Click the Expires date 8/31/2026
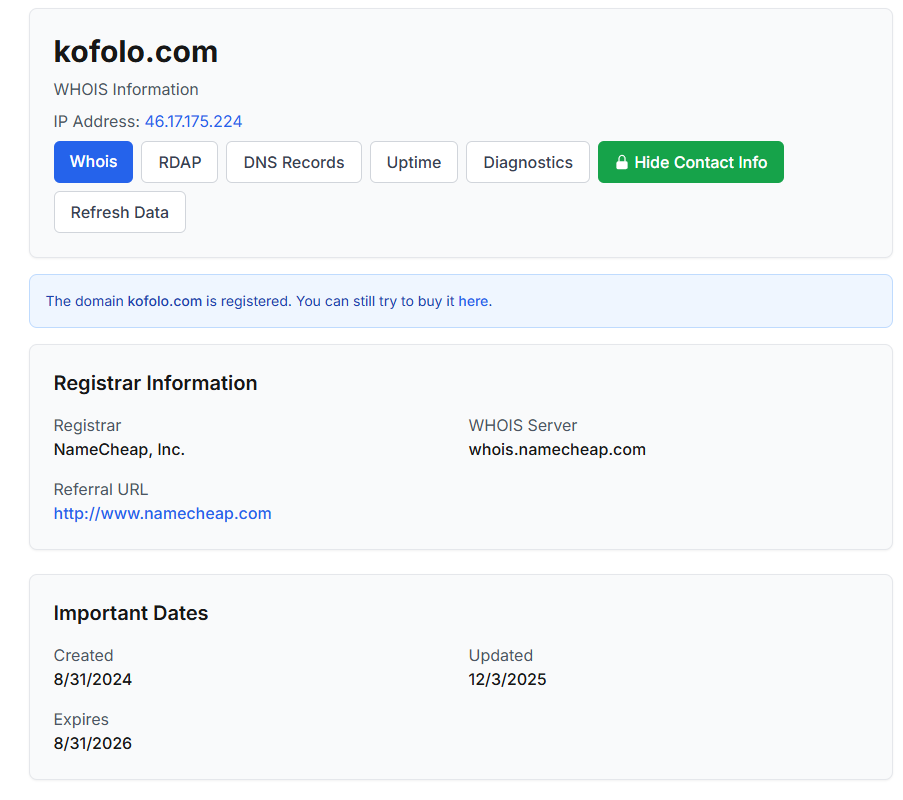The image size is (903, 800). [x=92, y=743]
